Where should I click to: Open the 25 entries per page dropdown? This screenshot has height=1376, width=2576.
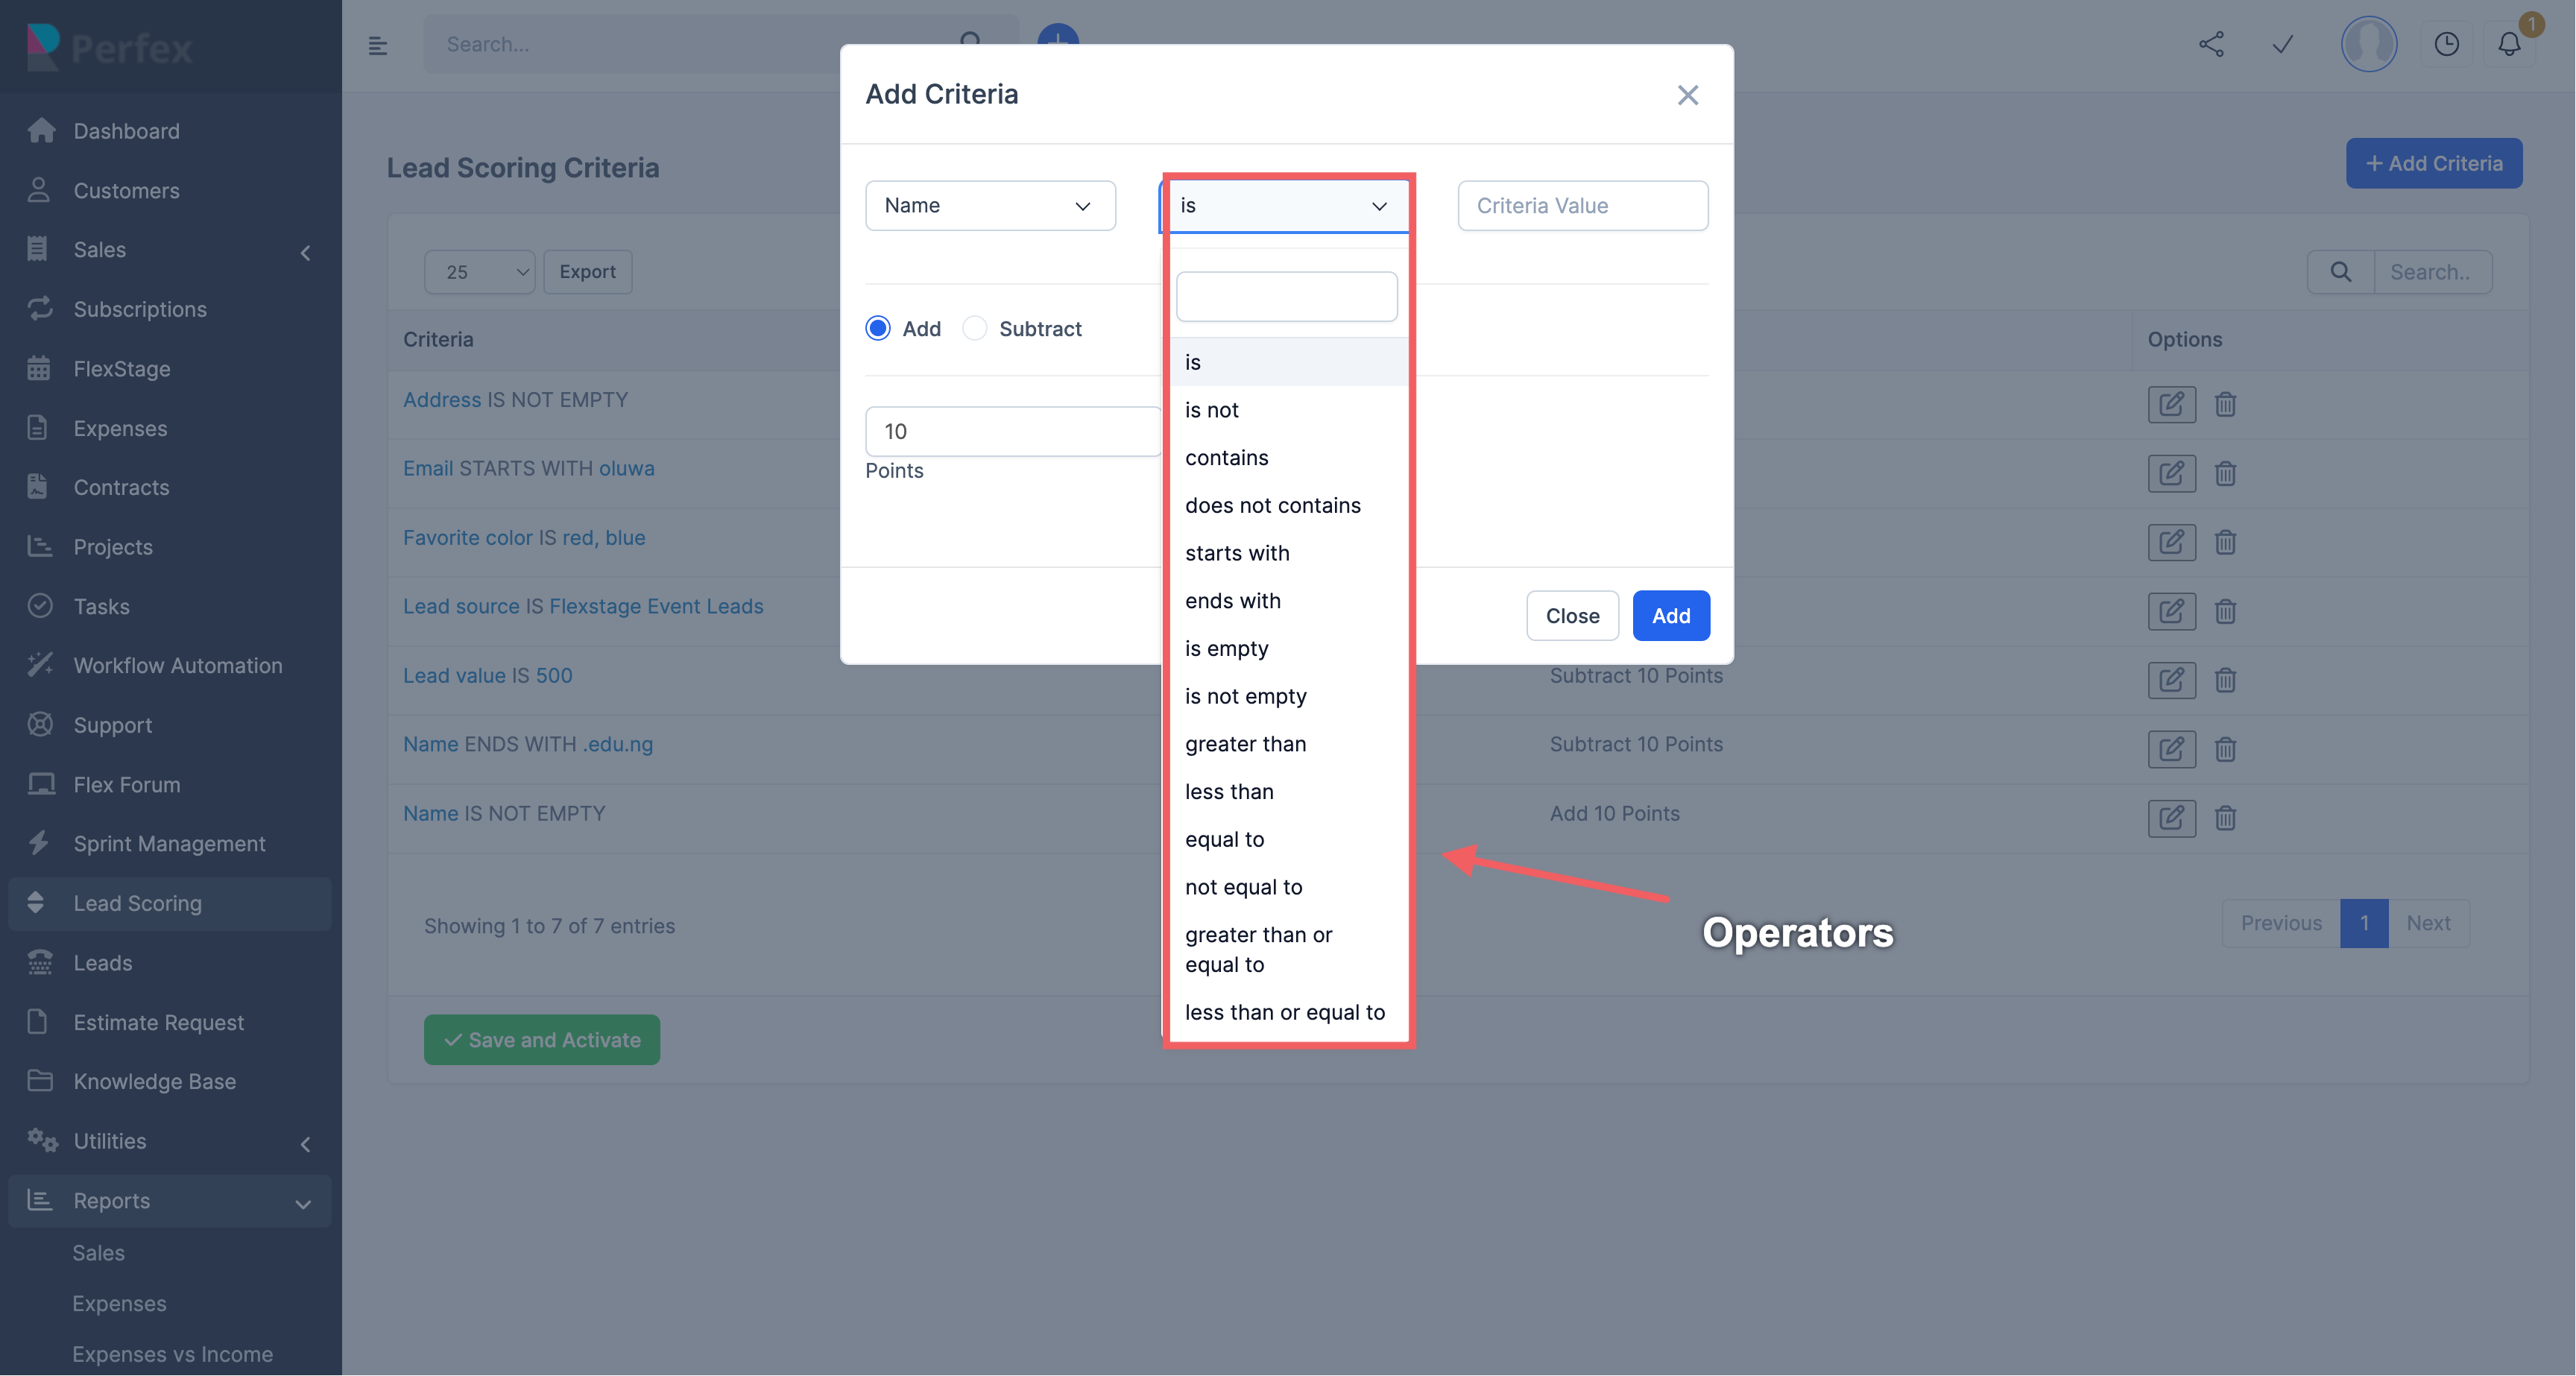(480, 272)
